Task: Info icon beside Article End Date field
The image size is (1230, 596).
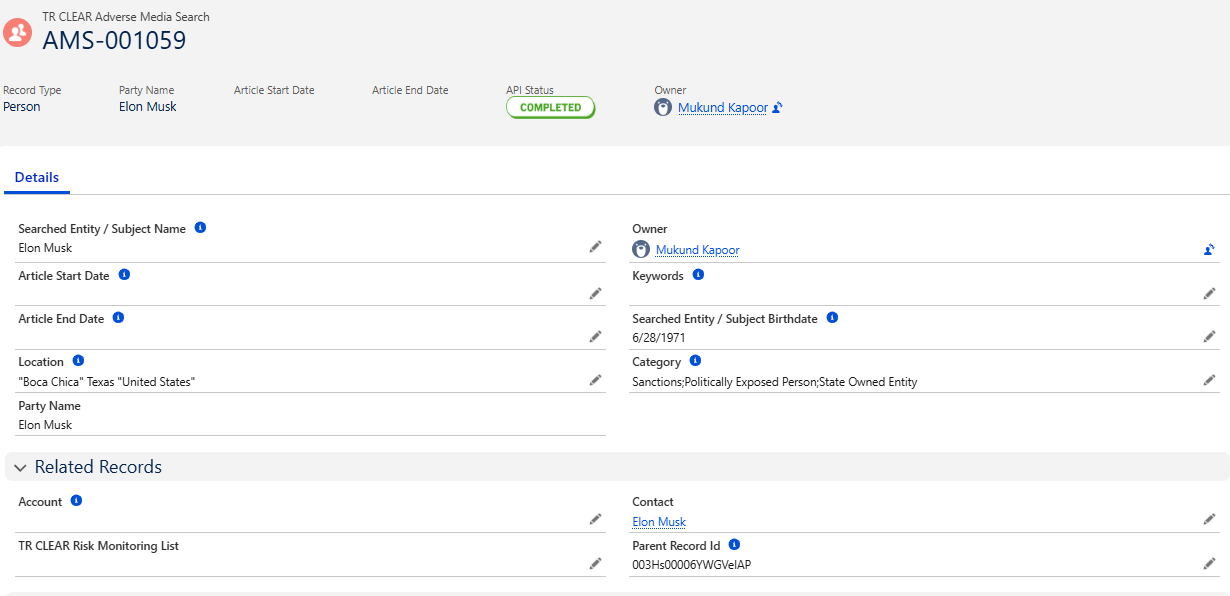Action: point(118,317)
